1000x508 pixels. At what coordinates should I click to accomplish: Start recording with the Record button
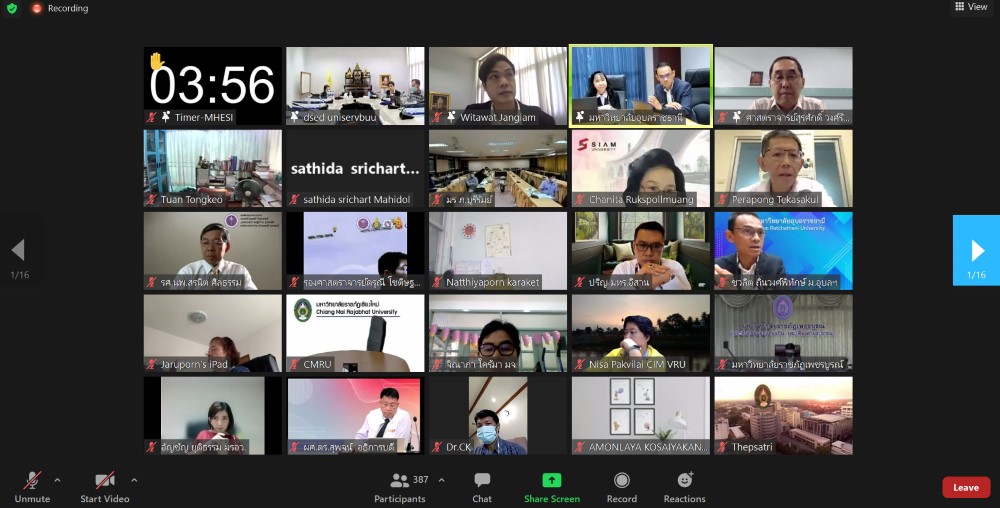(621, 487)
